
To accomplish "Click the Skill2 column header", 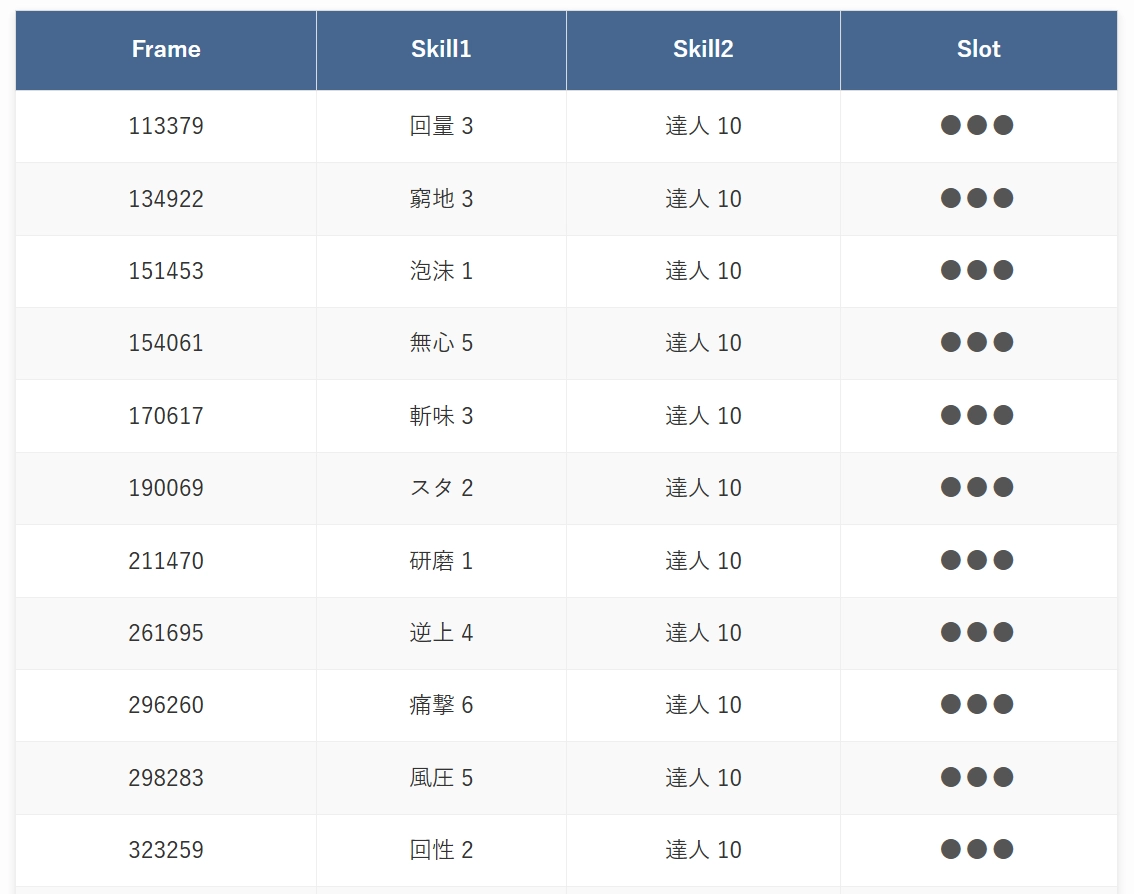I will coord(703,50).
